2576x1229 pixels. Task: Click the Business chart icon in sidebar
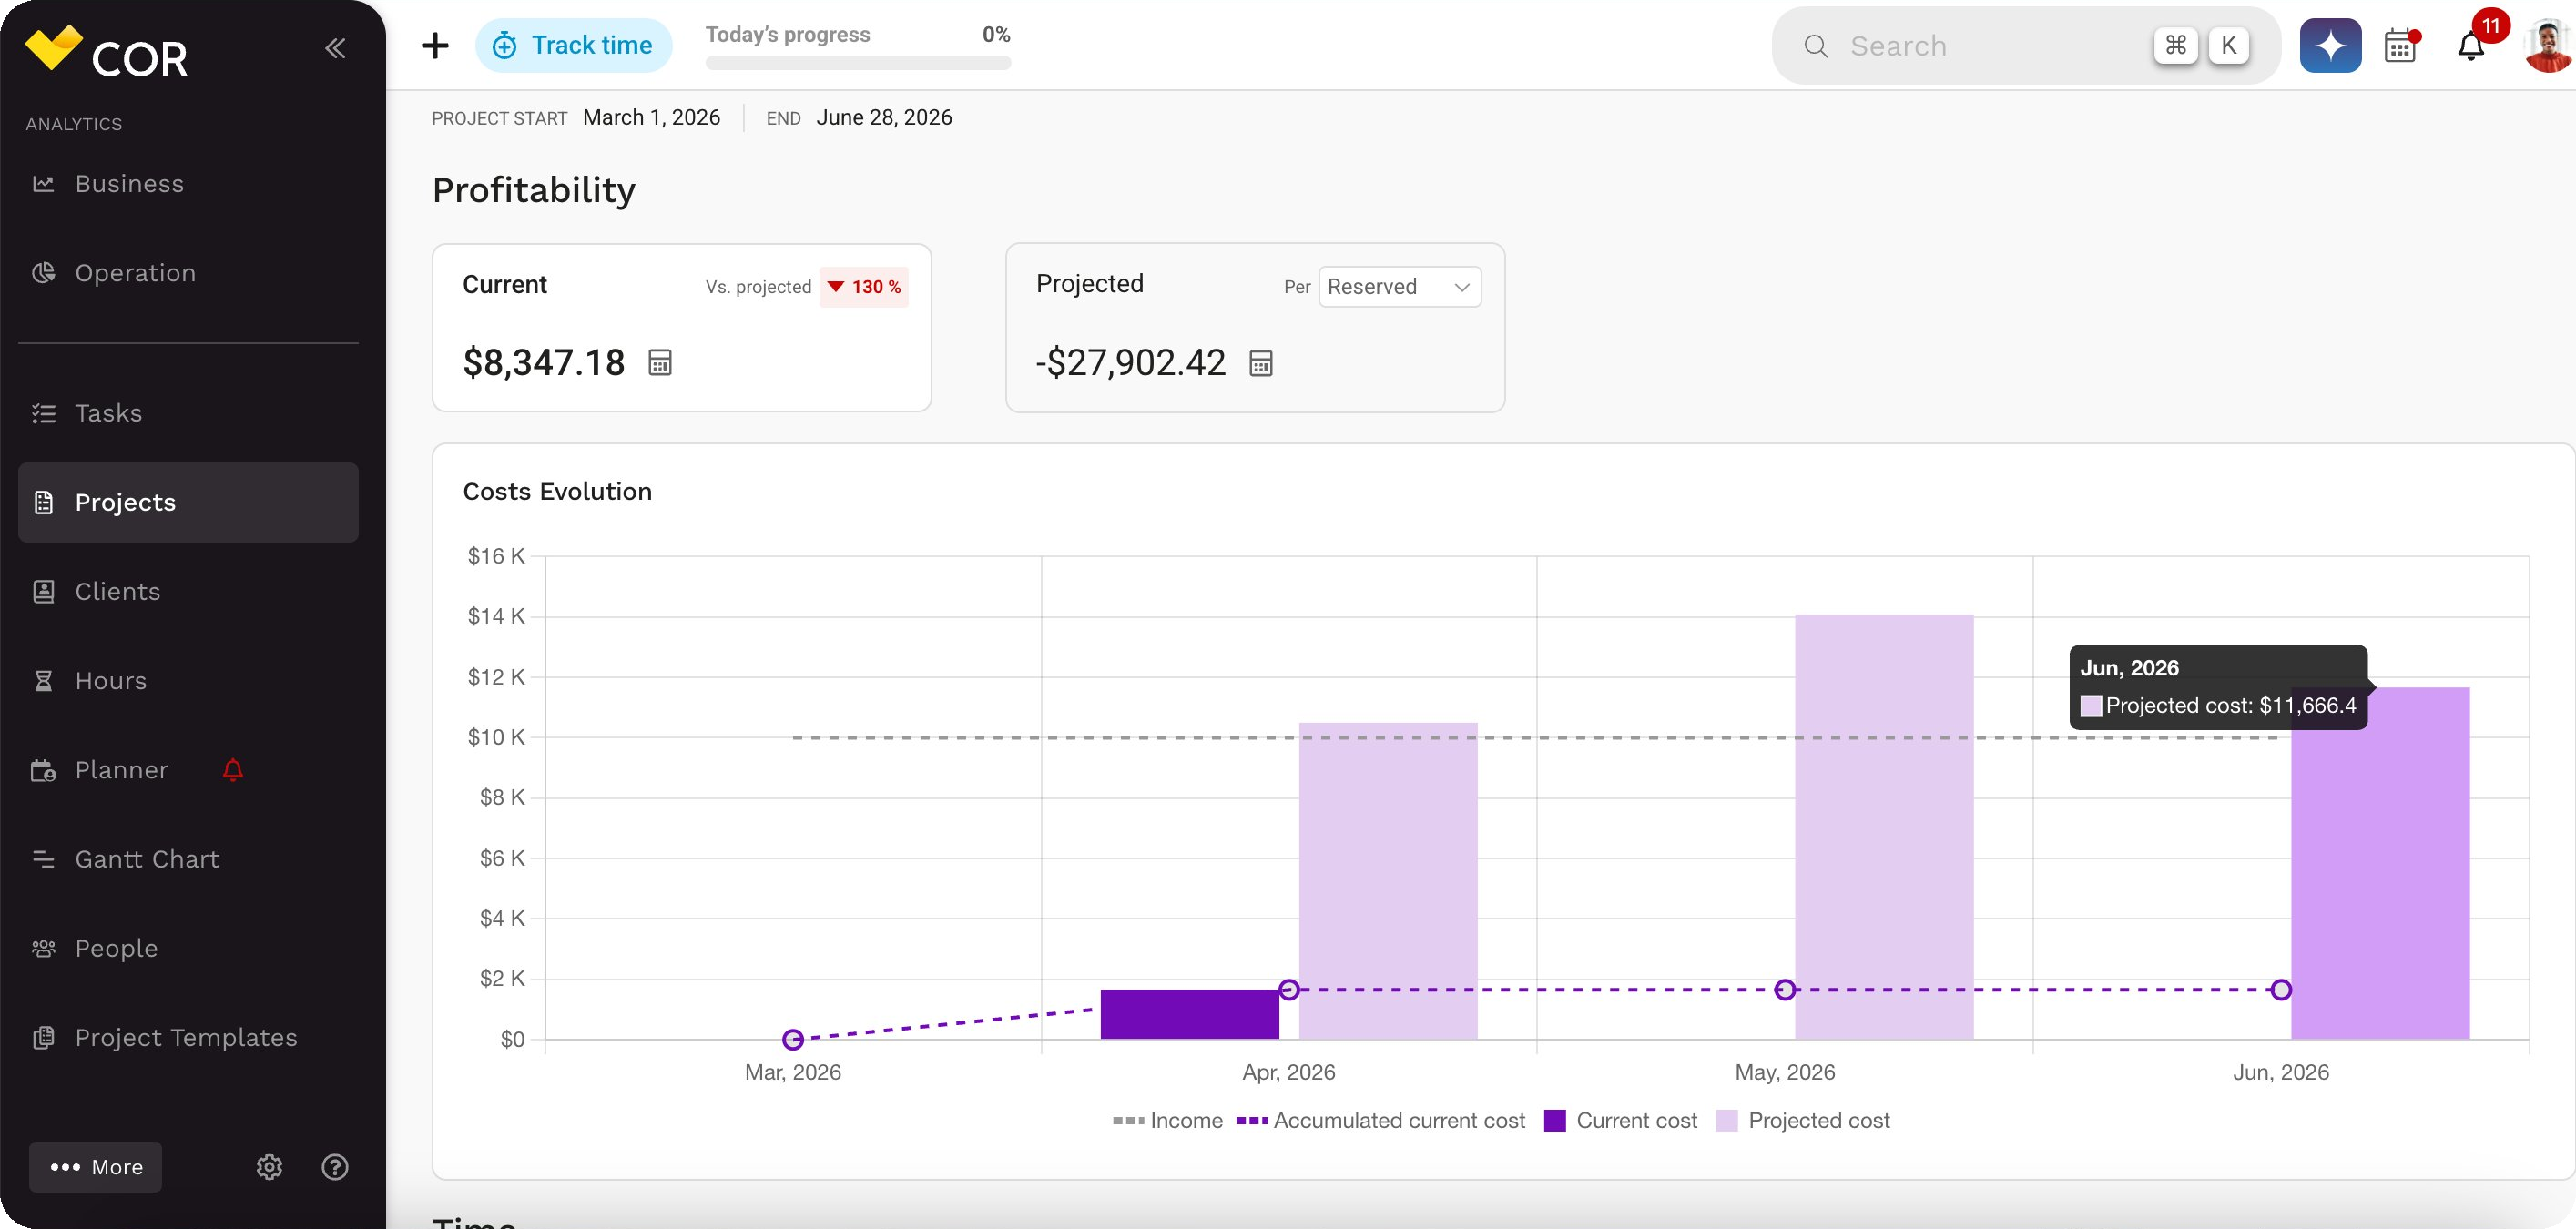coord(43,184)
